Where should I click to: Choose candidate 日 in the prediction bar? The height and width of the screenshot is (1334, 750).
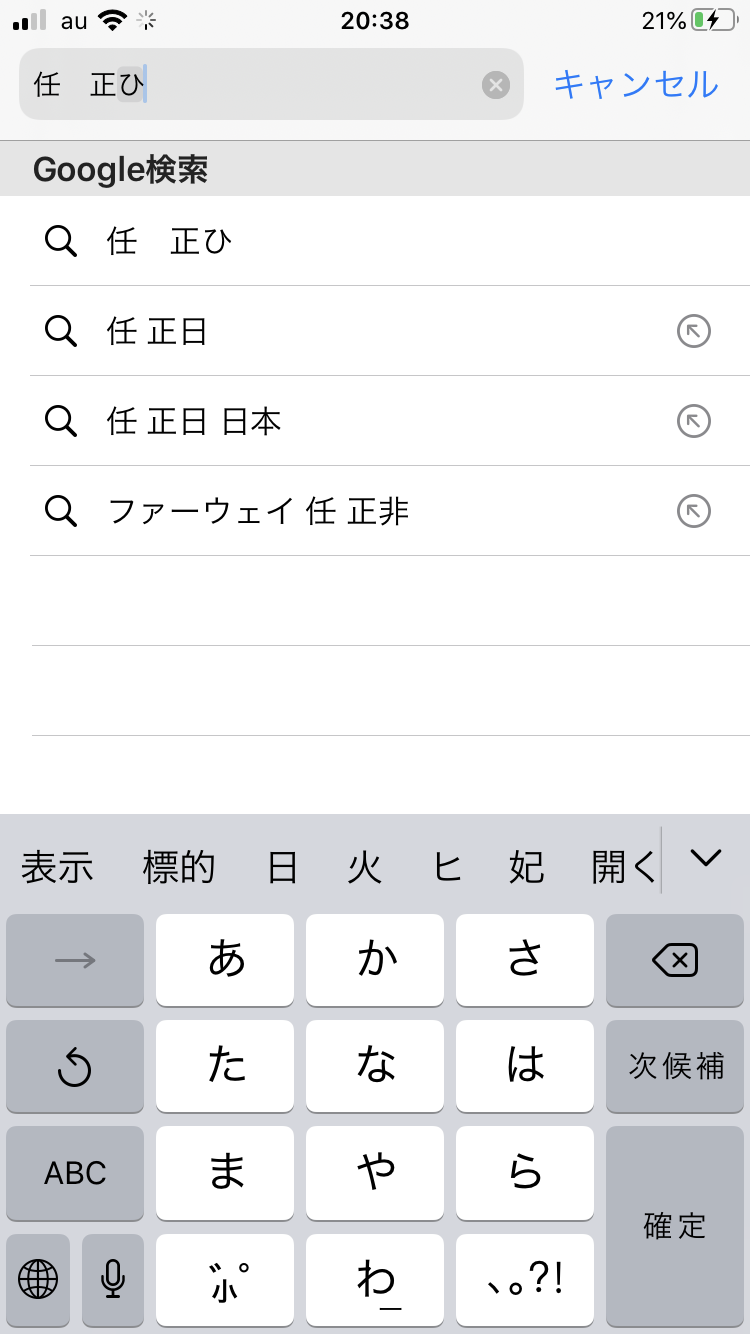pyautogui.click(x=282, y=867)
